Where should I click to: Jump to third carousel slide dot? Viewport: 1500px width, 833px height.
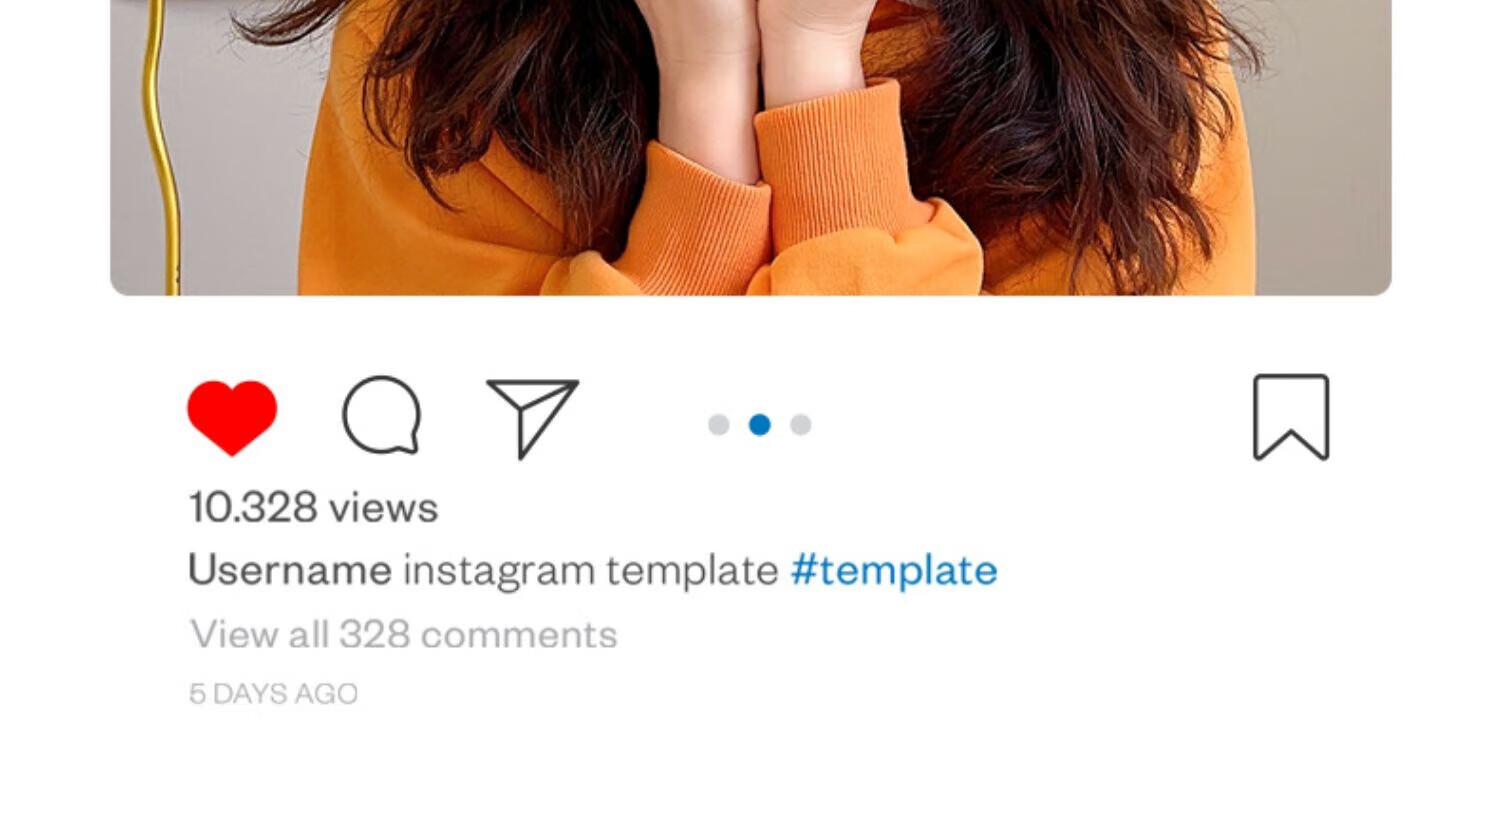tap(800, 425)
